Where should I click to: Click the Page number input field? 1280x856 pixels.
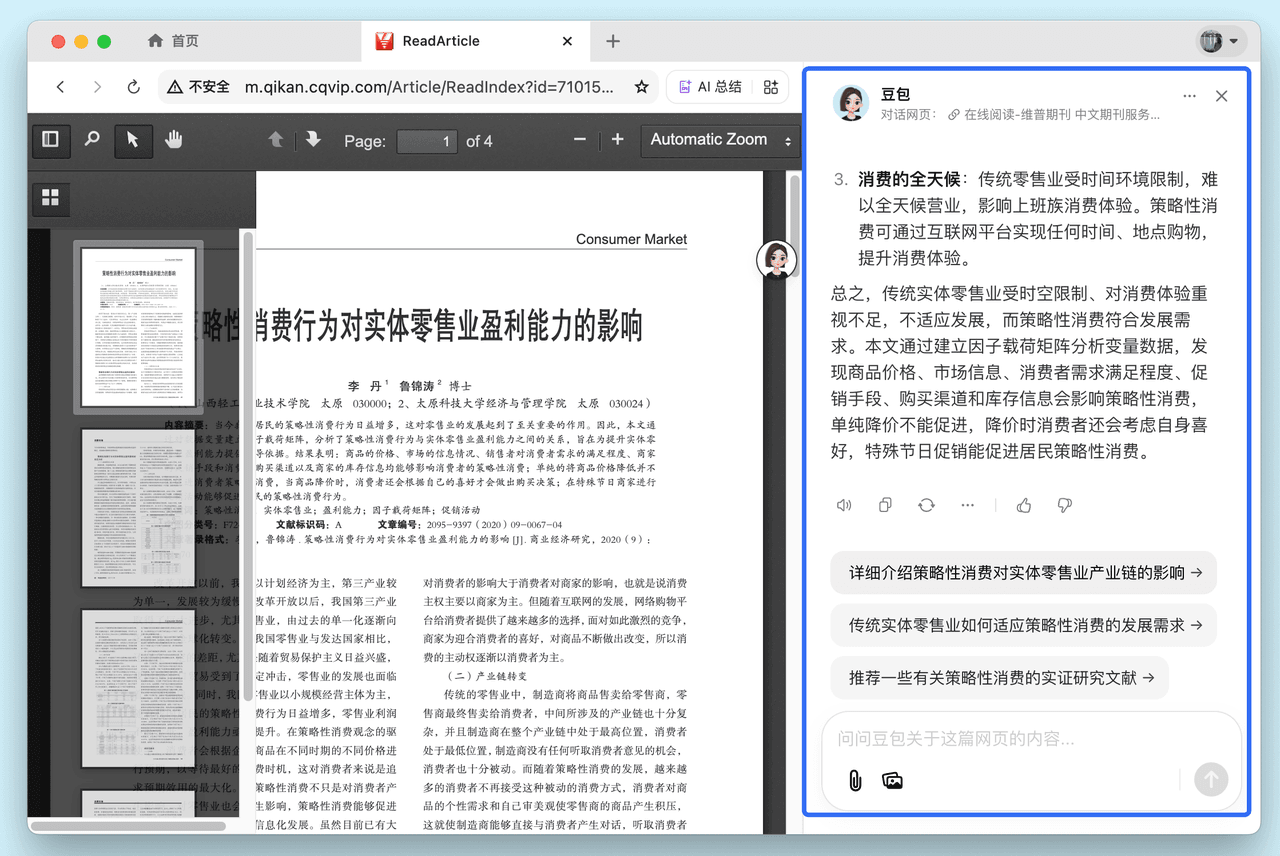pyautogui.click(x=427, y=141)
